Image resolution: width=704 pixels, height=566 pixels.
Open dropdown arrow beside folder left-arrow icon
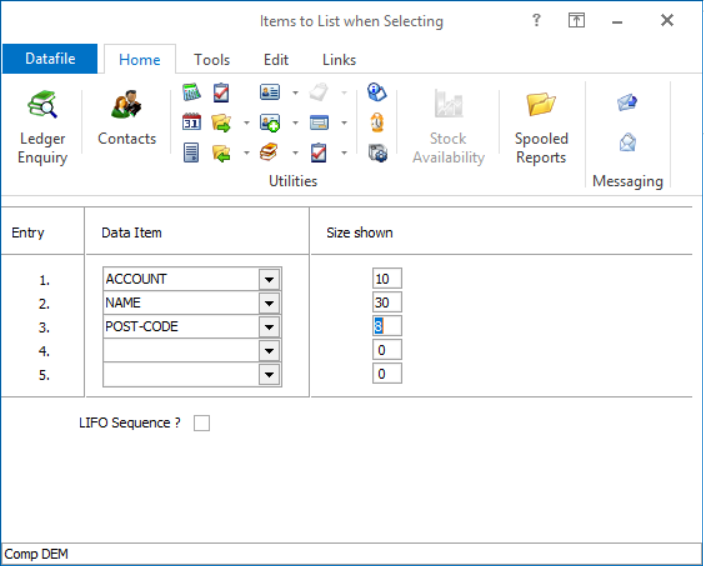pos(246,153)
